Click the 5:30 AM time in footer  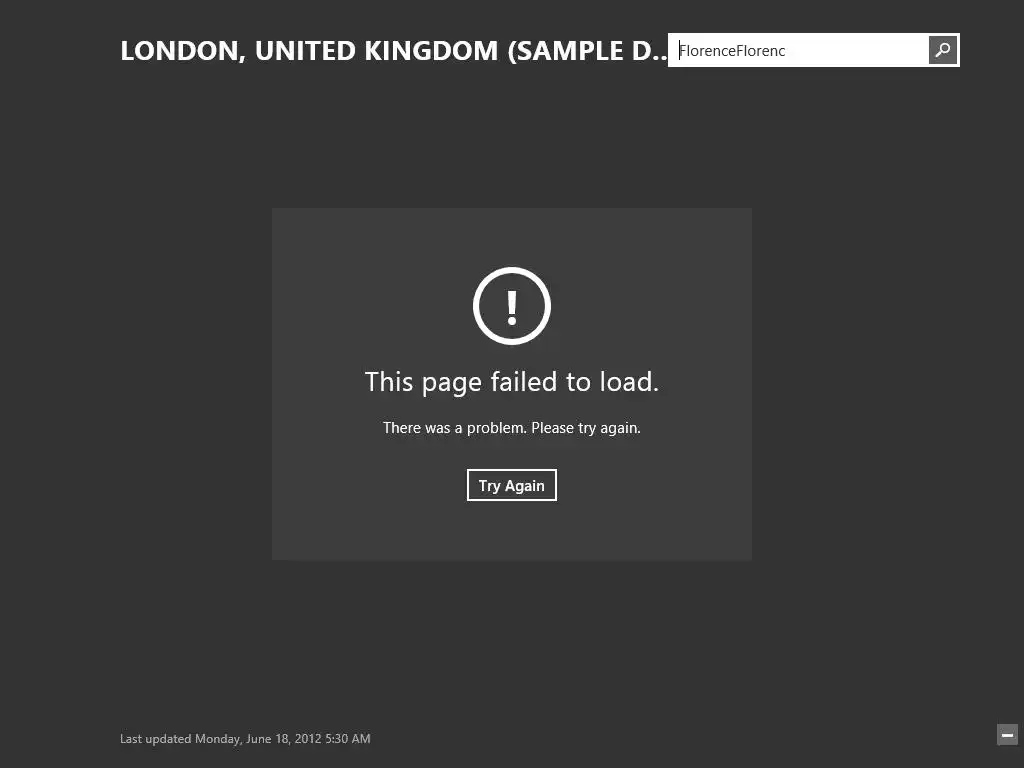click(x=347, y=739)
